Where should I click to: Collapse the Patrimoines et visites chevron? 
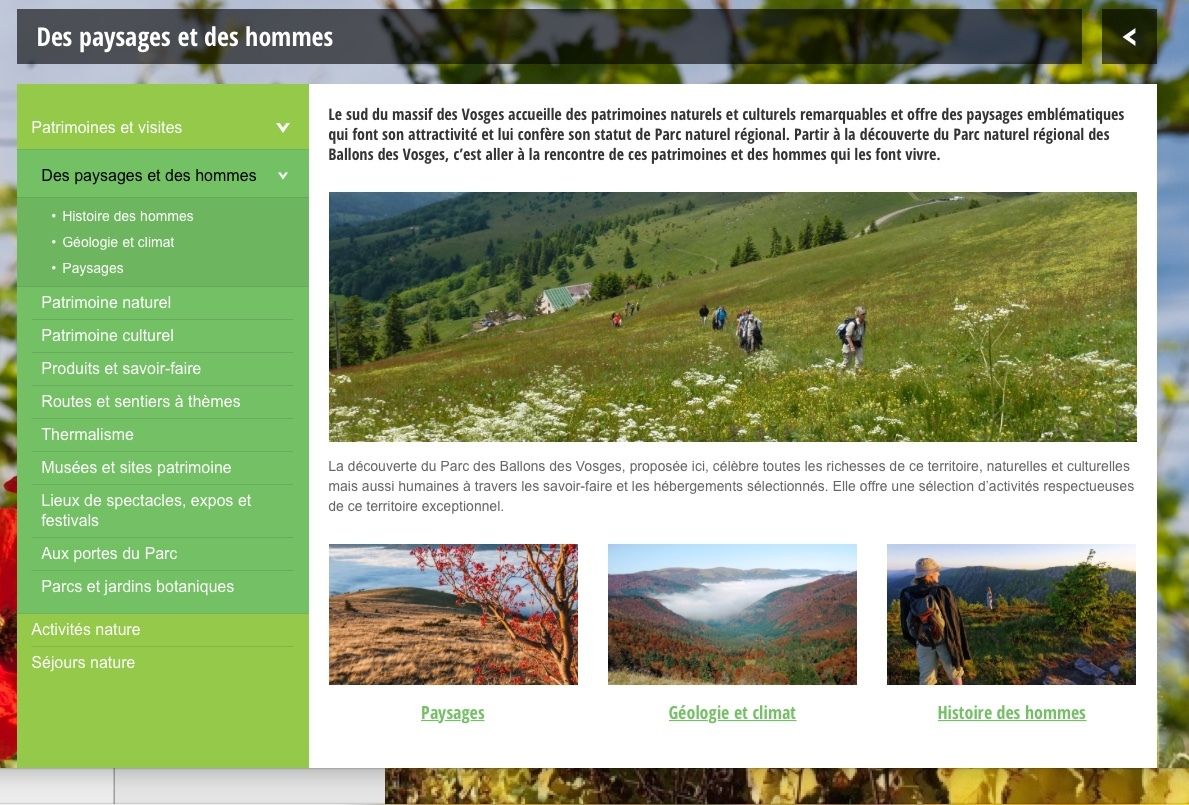click(283, 127)
